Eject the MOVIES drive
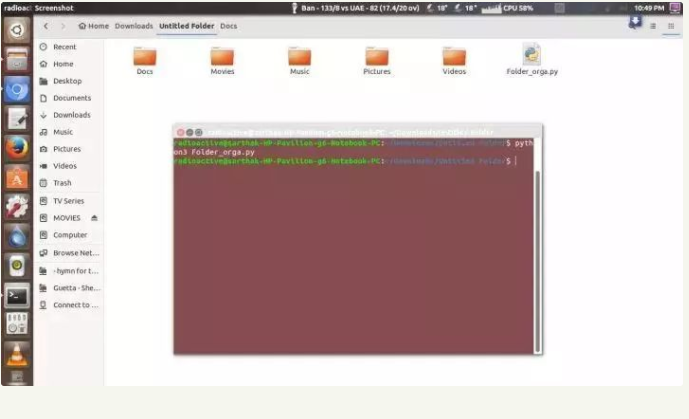689x419 pixels. pyautogui.click(x=94, y=218)
